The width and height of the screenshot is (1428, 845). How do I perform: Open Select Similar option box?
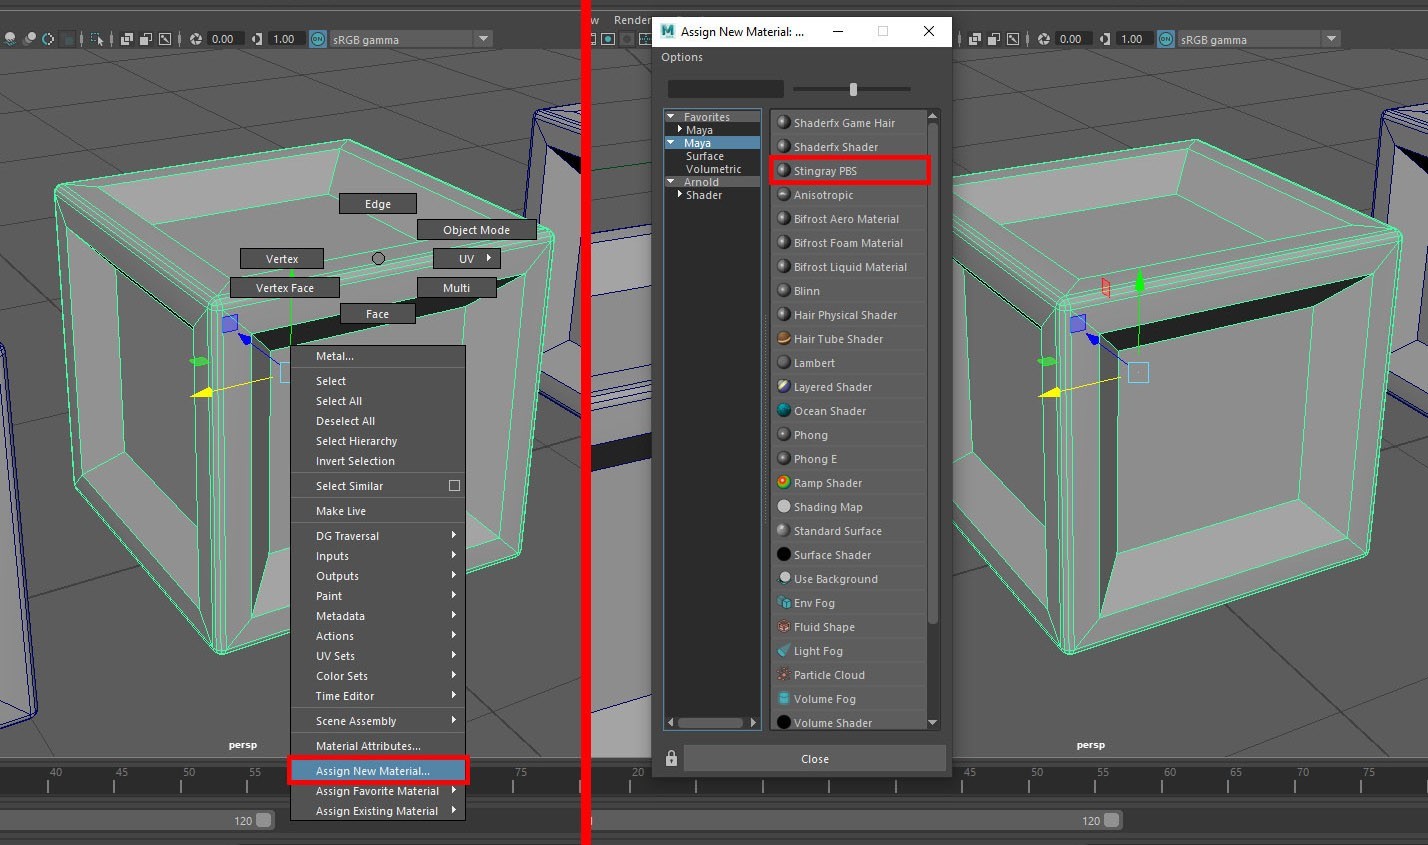tap(454, 486)
